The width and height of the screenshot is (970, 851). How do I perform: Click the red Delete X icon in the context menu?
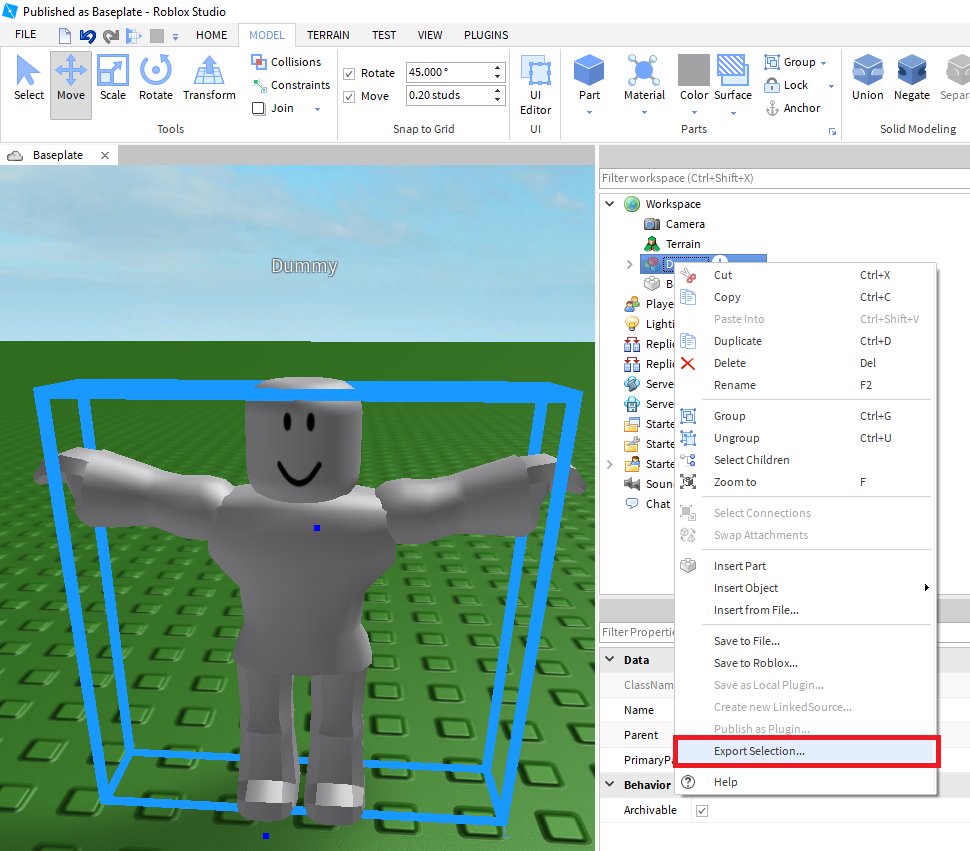tap(688, 363)
